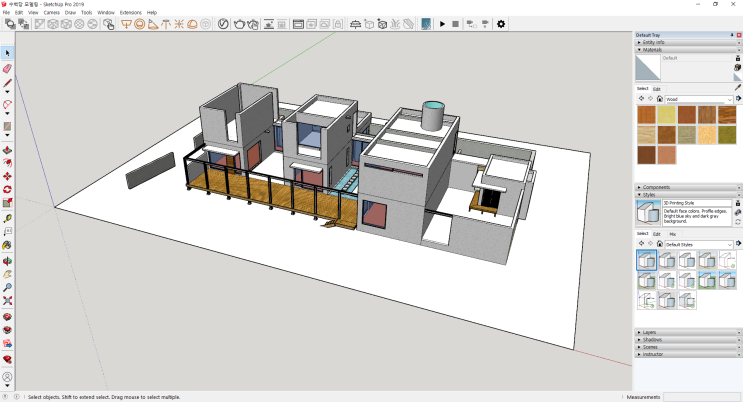Click the sample paint eyedropper in Materials
This screenshot has width=743, height=402.
pos(737,88)
